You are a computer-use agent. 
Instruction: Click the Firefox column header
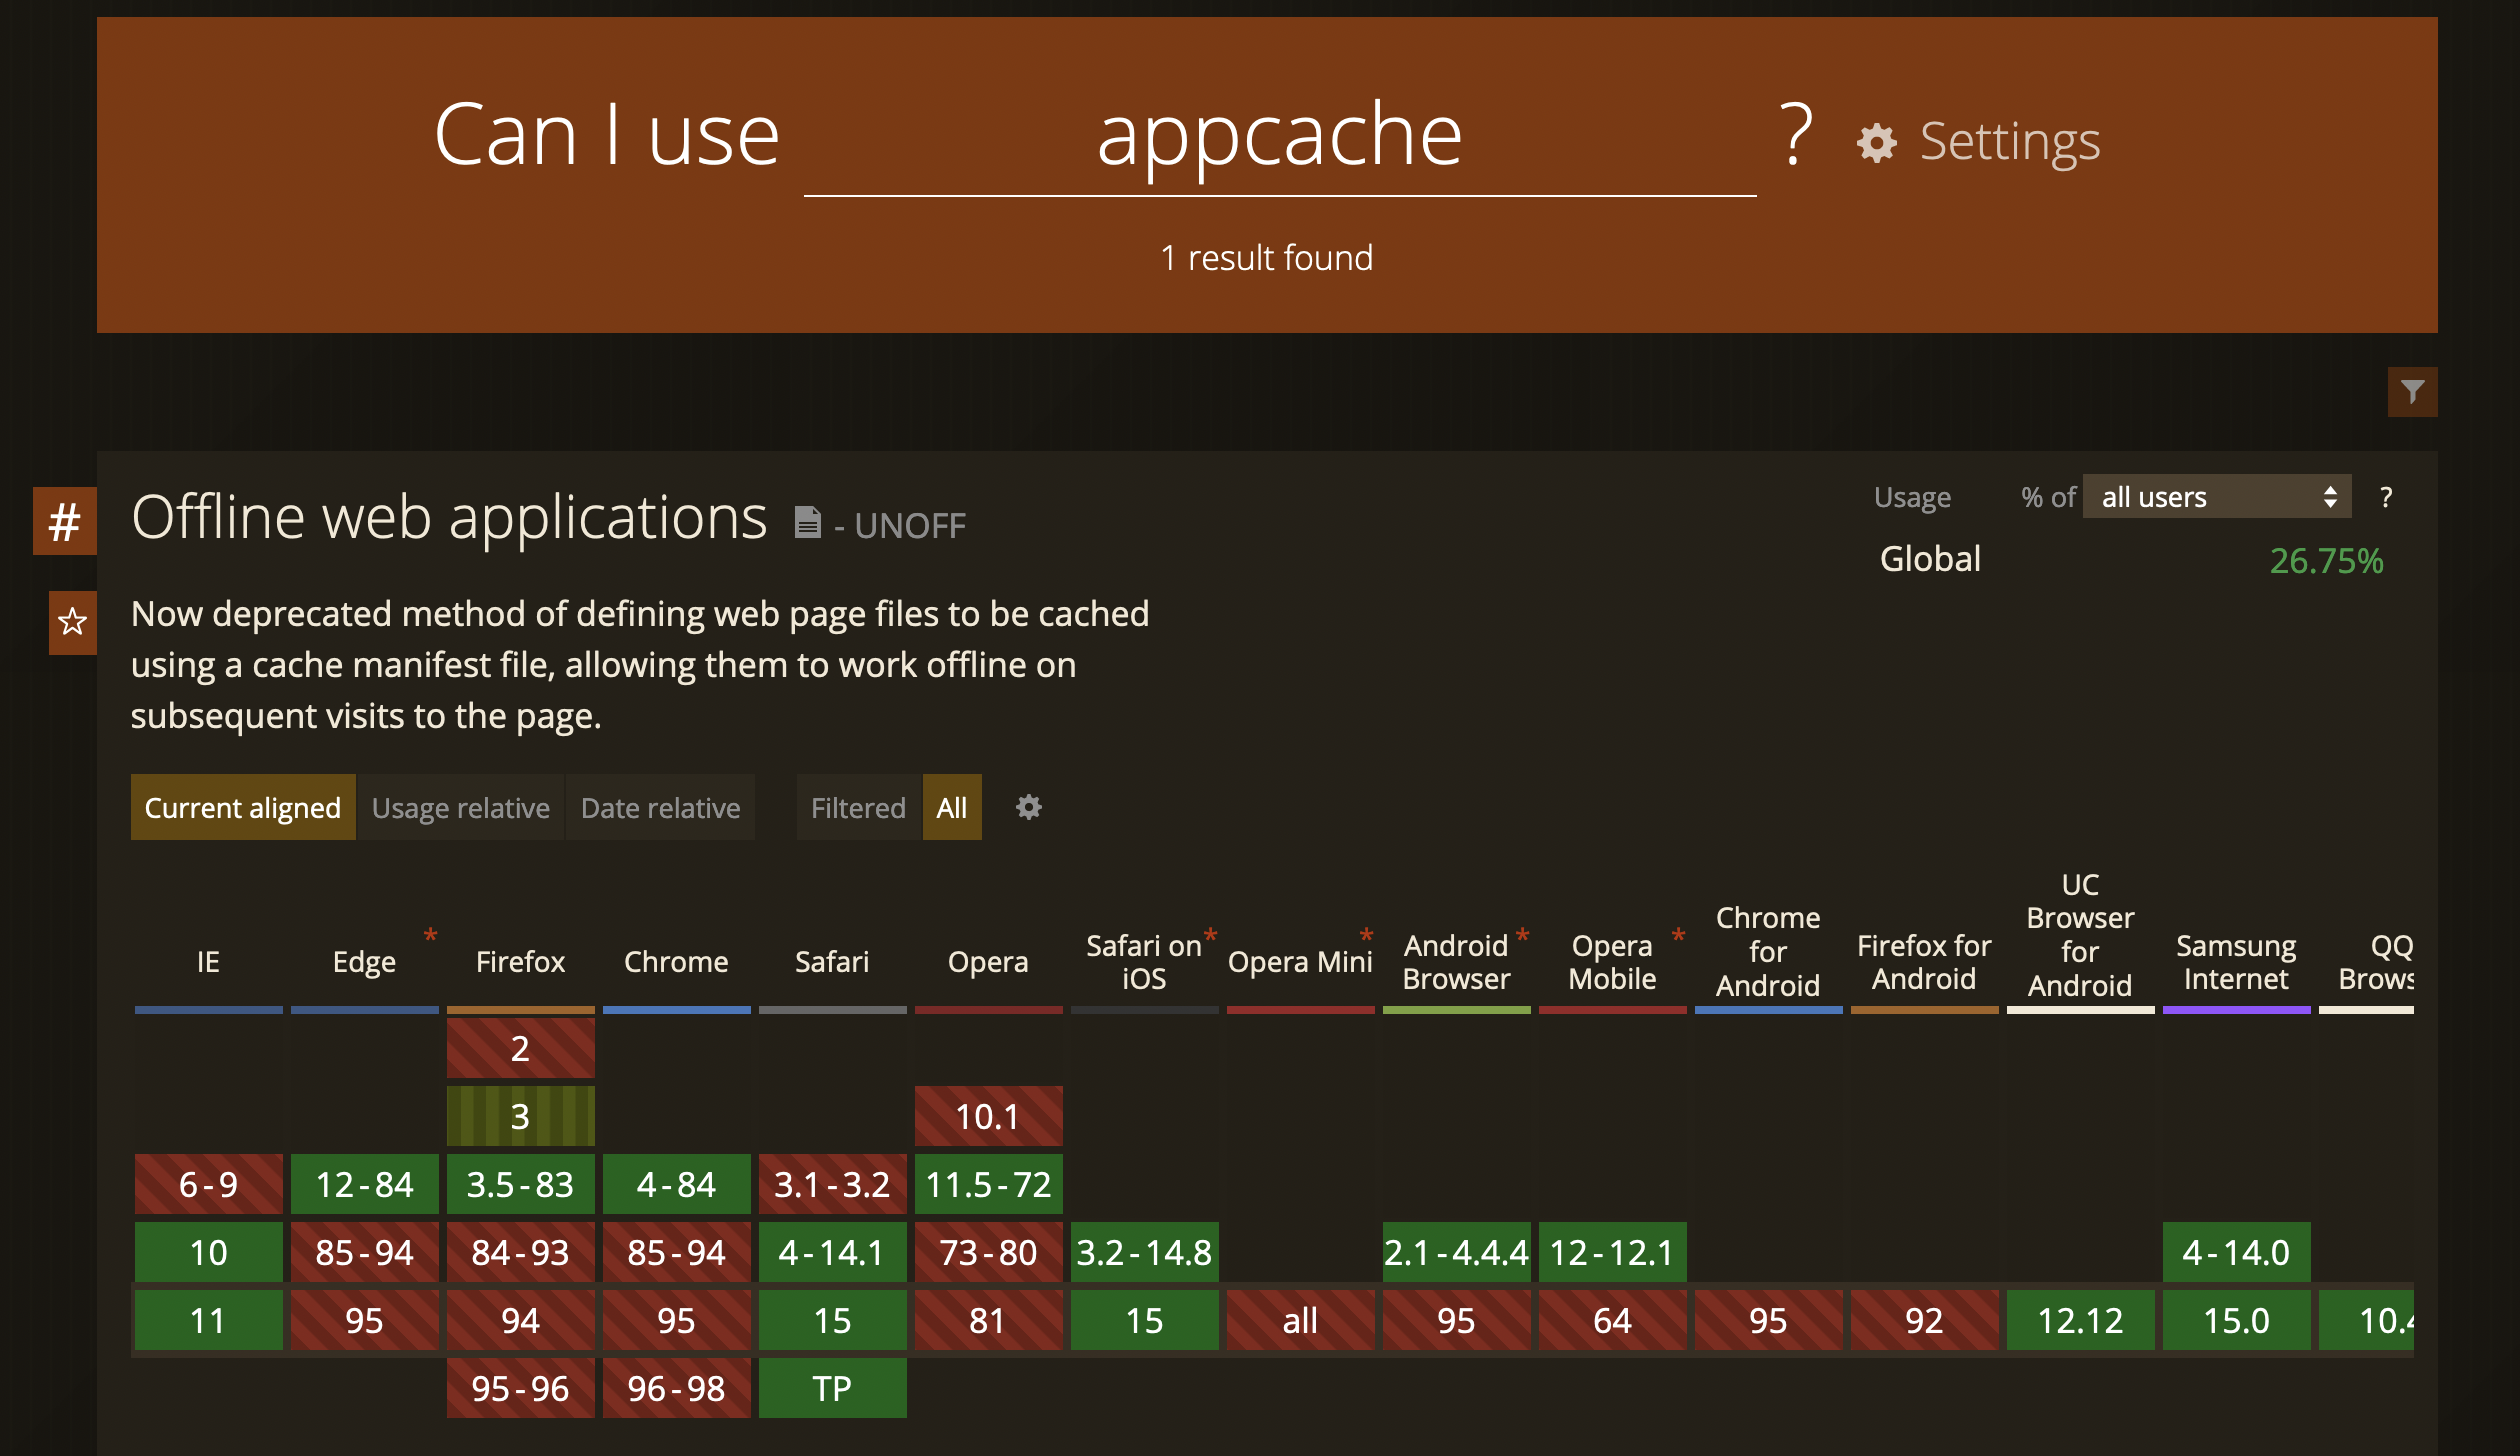pos(520,961)
